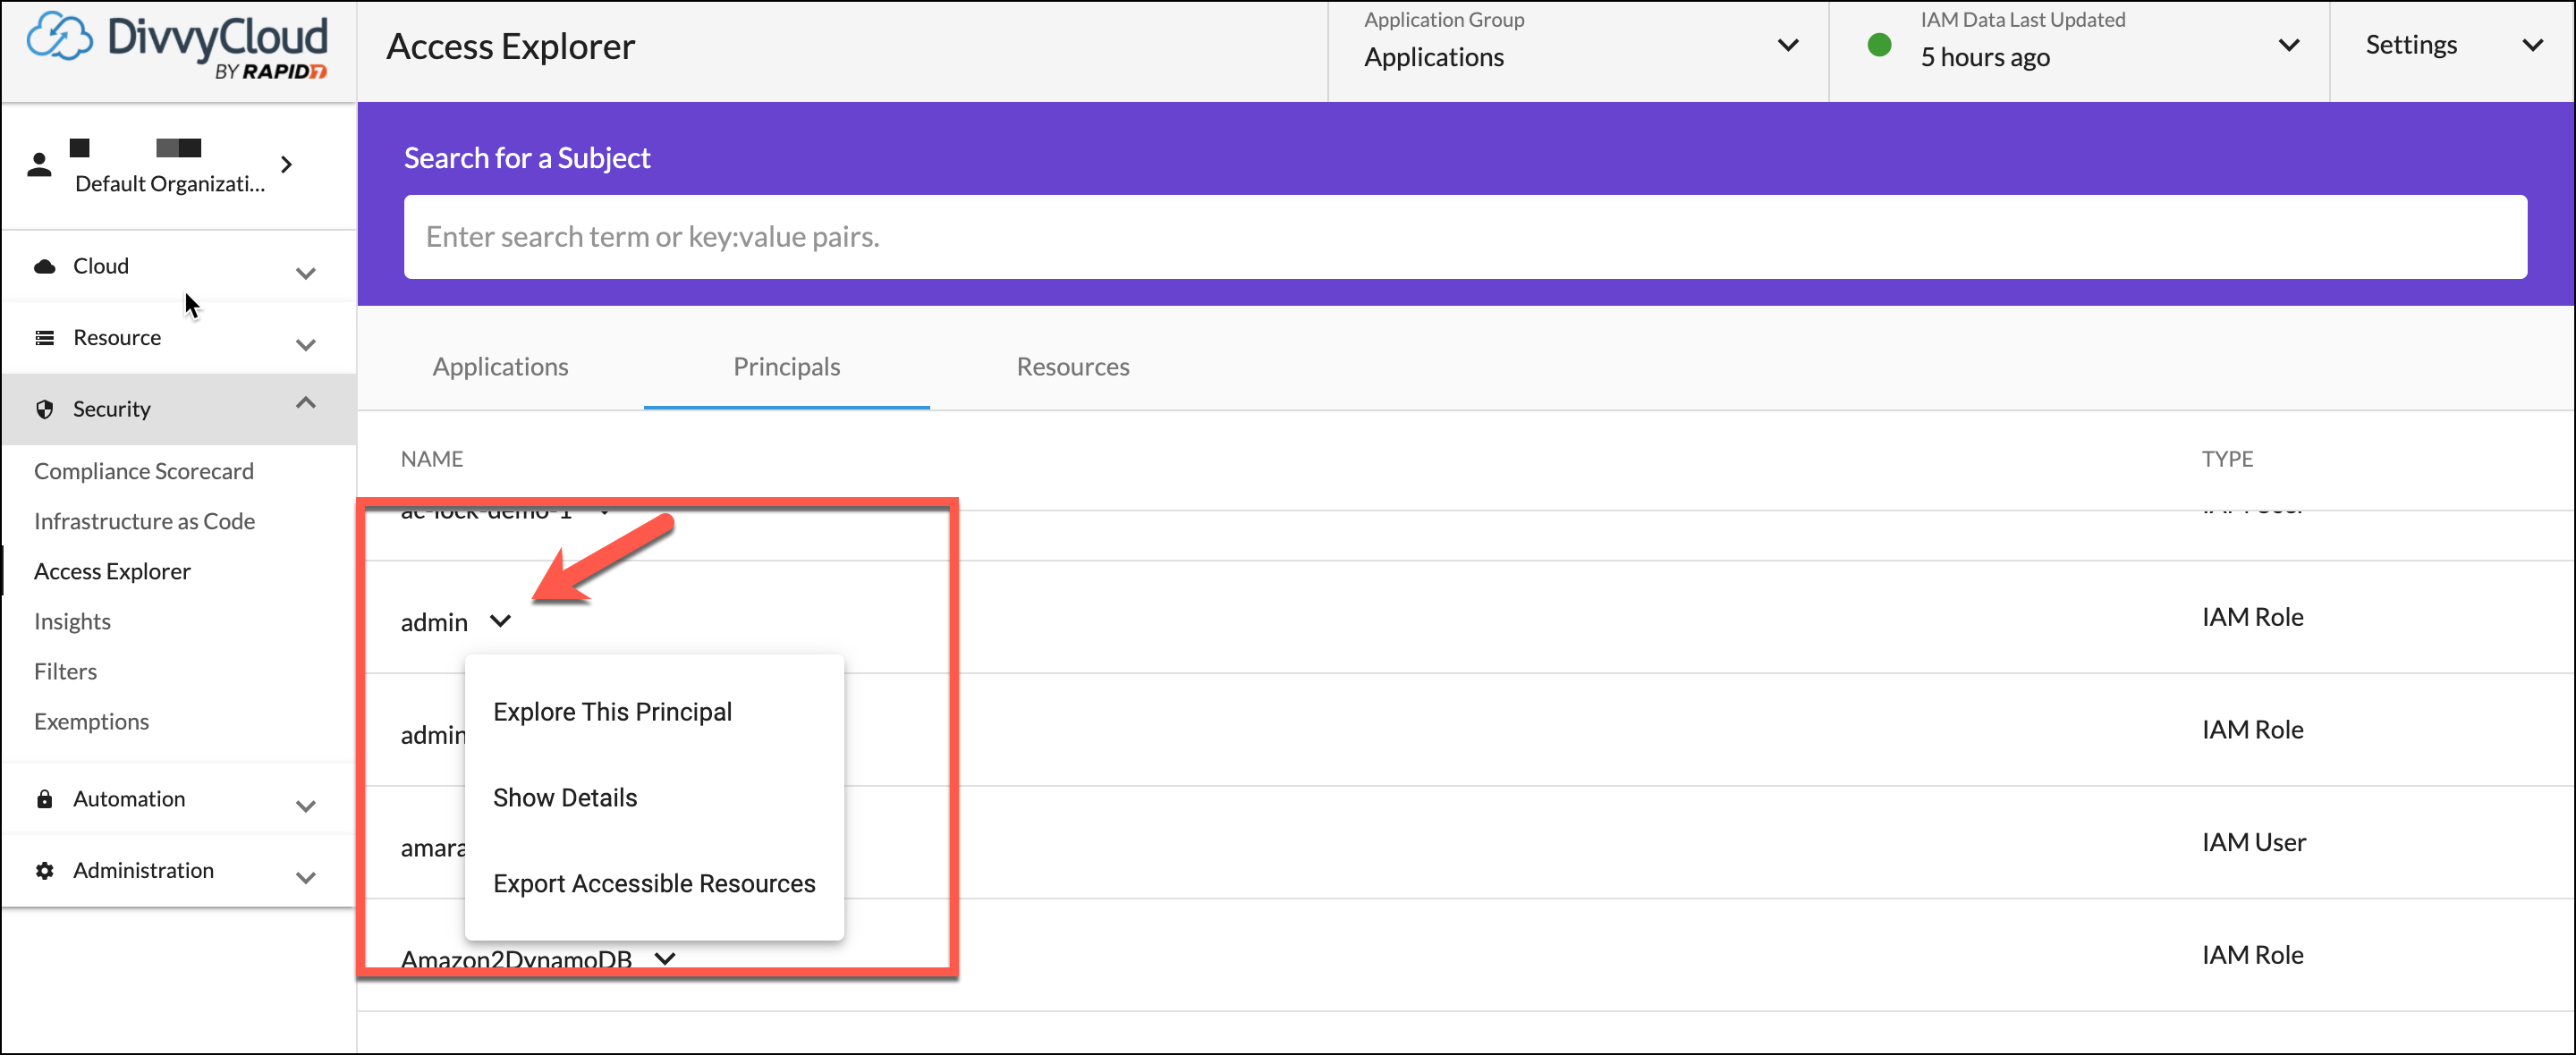Click the Administration gear icon
The width and height of the screenshot is (2576, 1055).
tap(45, 871)
